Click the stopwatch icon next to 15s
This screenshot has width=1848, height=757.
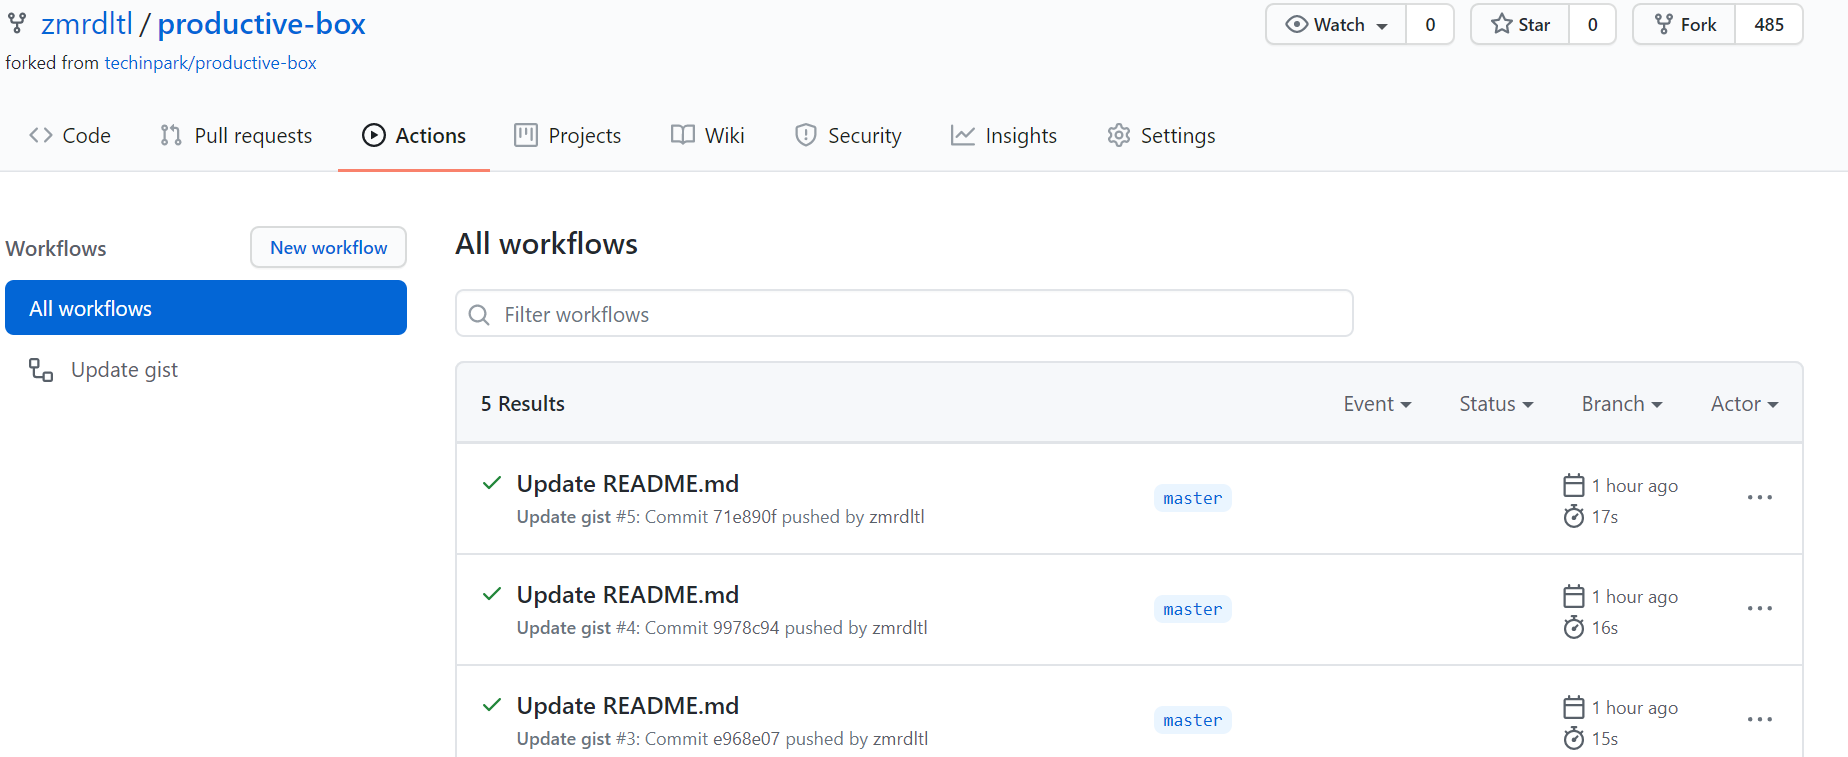(x=1574, y=738)
